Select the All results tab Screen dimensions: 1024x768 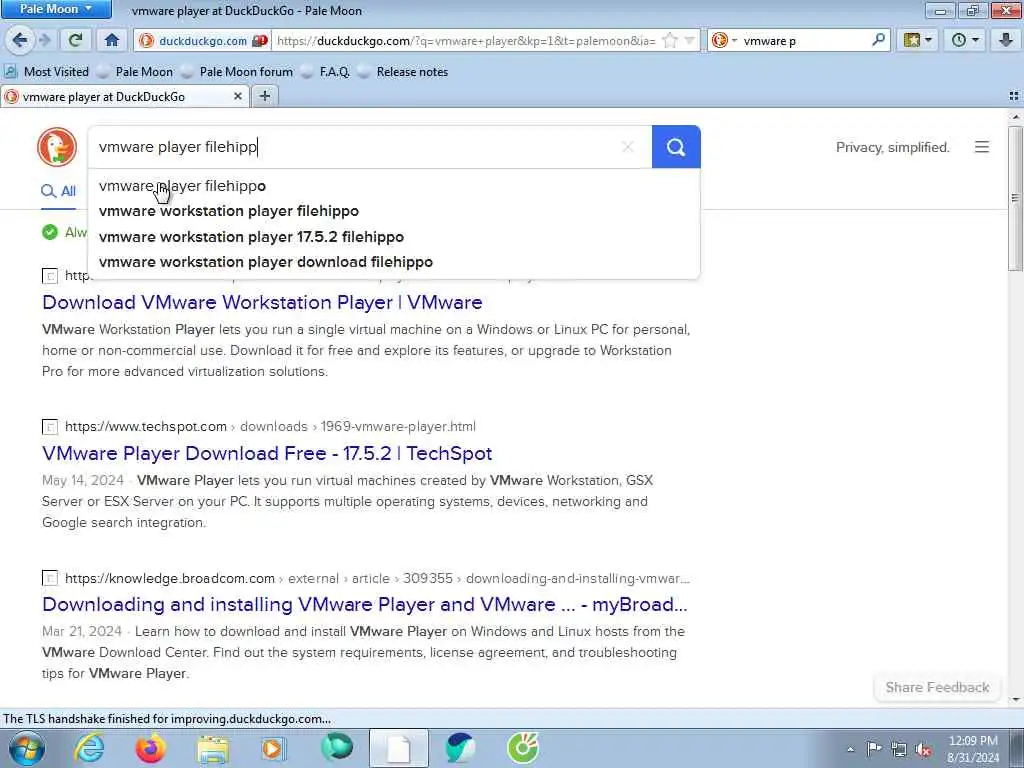point(59,191)
